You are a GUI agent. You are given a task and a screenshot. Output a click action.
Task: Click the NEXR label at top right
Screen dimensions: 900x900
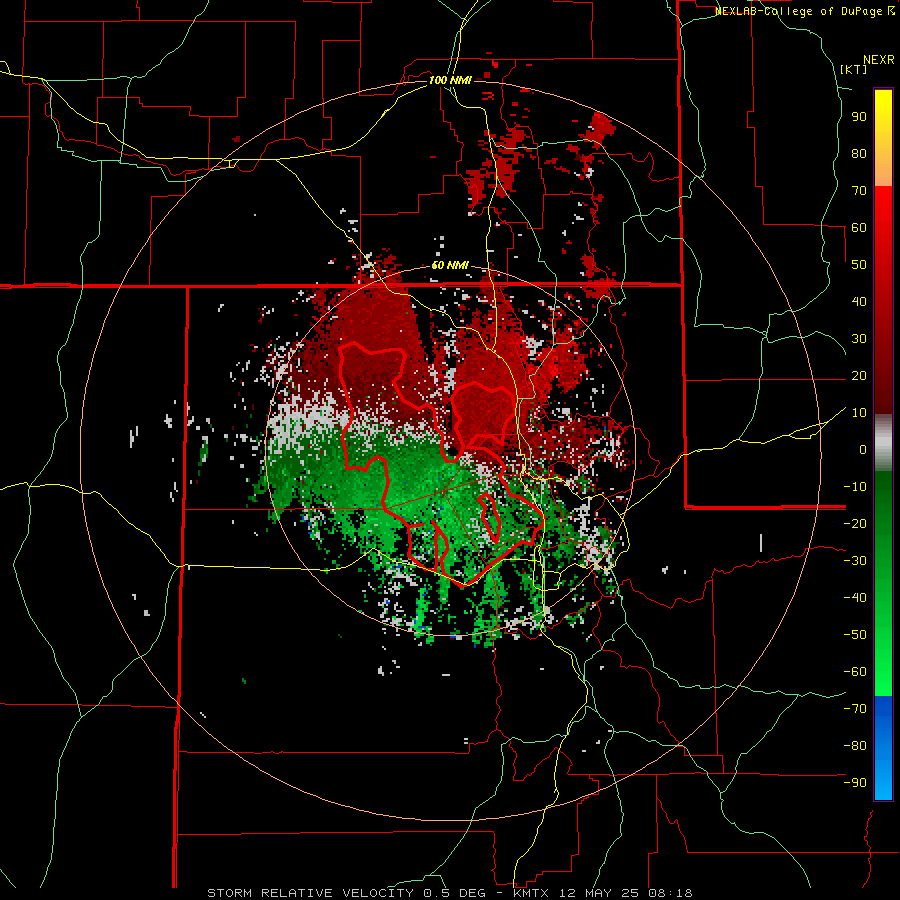pos(879,60)
